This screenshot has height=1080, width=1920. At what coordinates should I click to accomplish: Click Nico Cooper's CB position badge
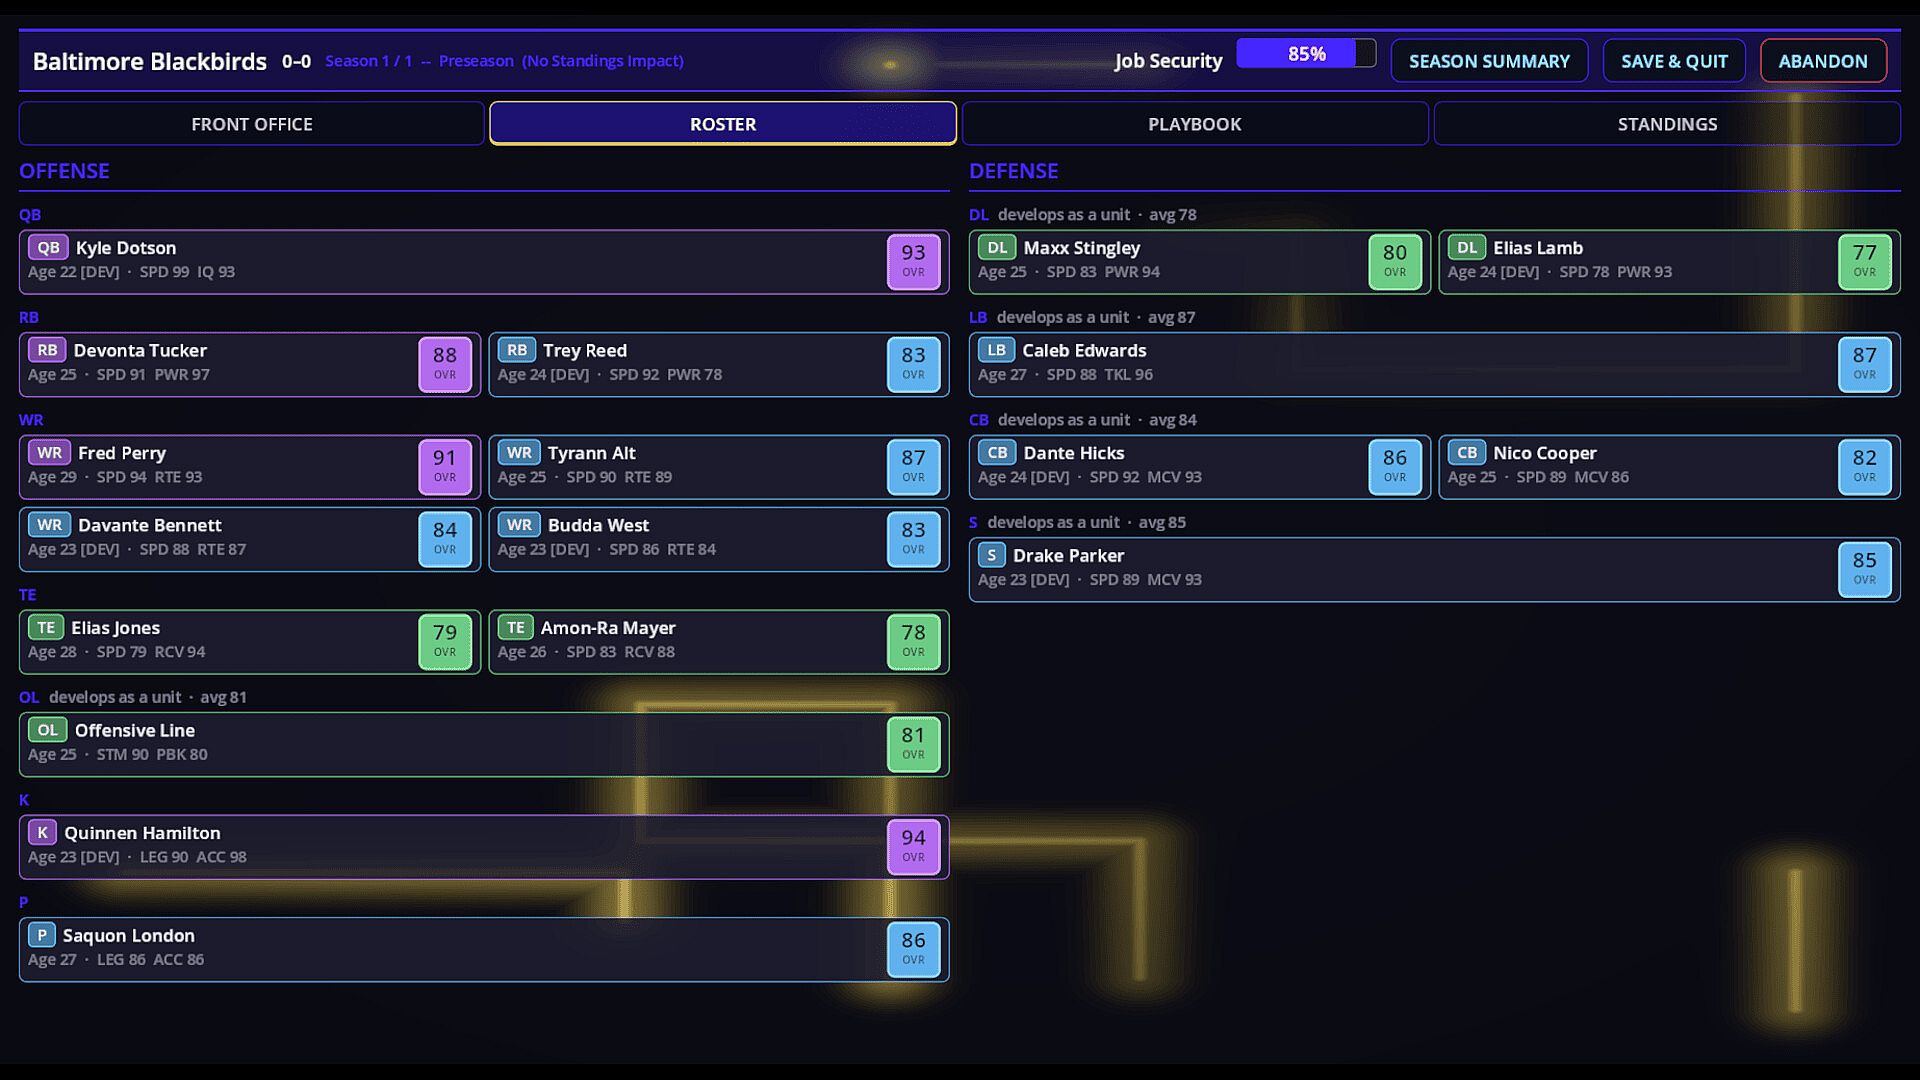click(x=1467, y=453)
